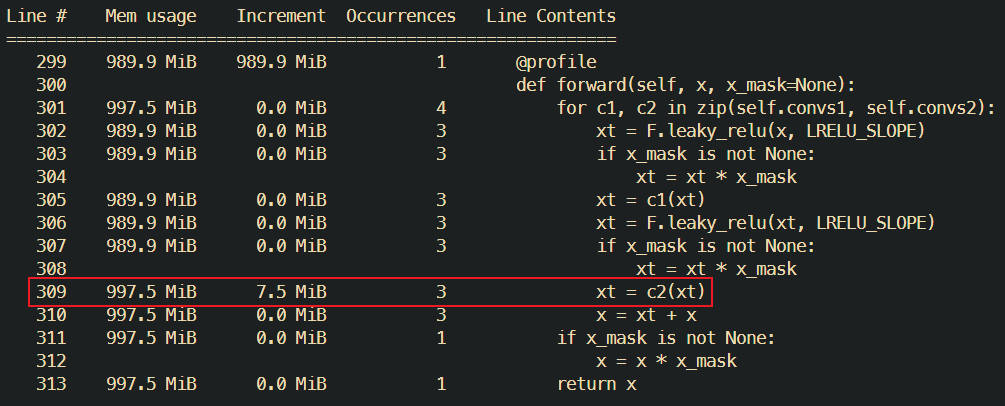This screenshot has height=406, width=1005.
Task: Click the 997.5 MiB memory usage on line 301
Action: click(151, 108)
